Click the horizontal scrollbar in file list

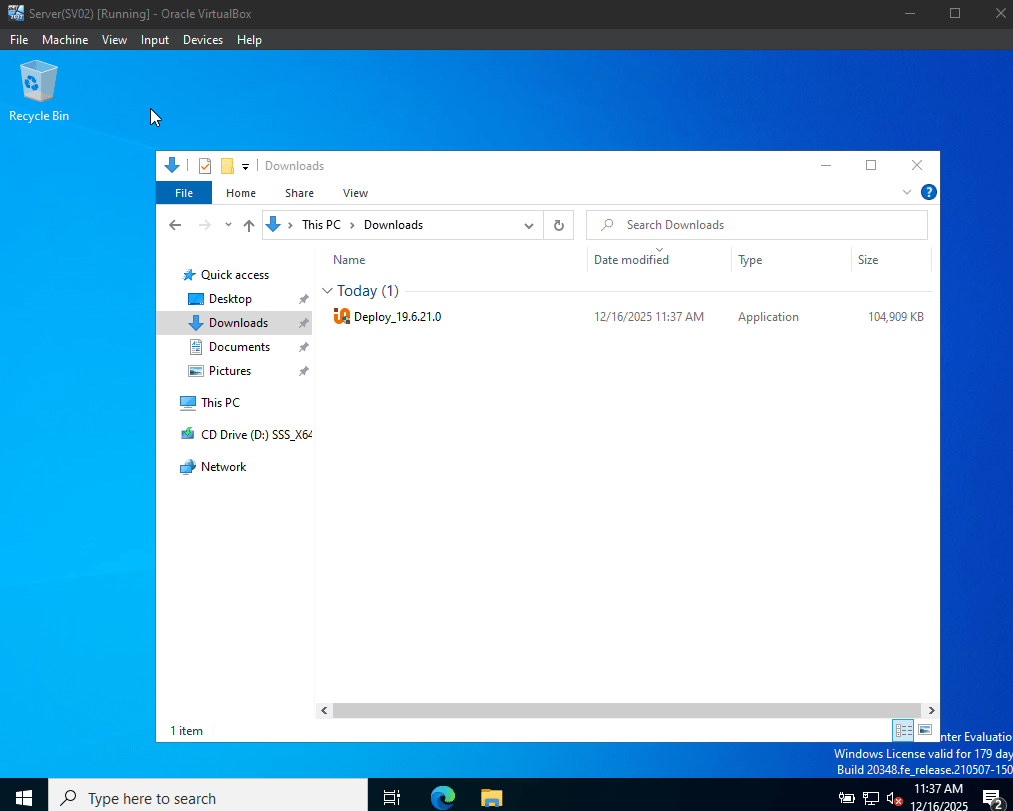tap(627, 710)
